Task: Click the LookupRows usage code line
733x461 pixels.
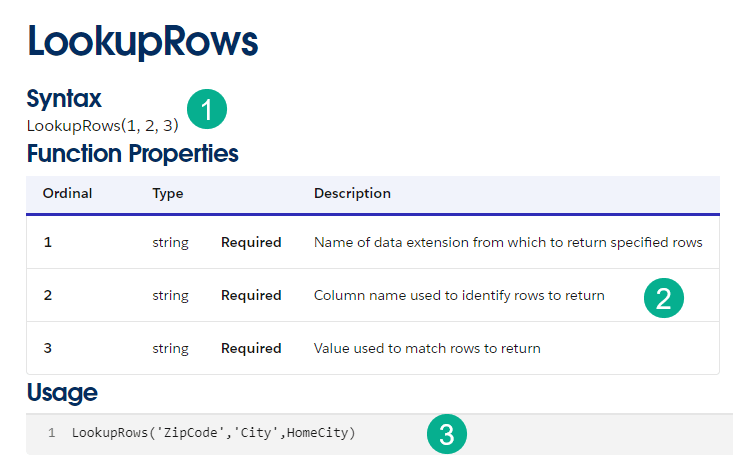Action: [214, 433]
